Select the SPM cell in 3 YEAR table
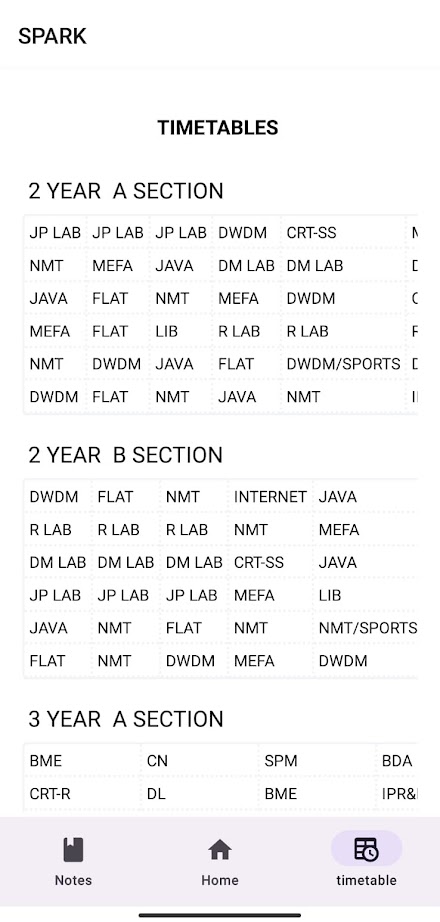 click(x=281, y=761)
